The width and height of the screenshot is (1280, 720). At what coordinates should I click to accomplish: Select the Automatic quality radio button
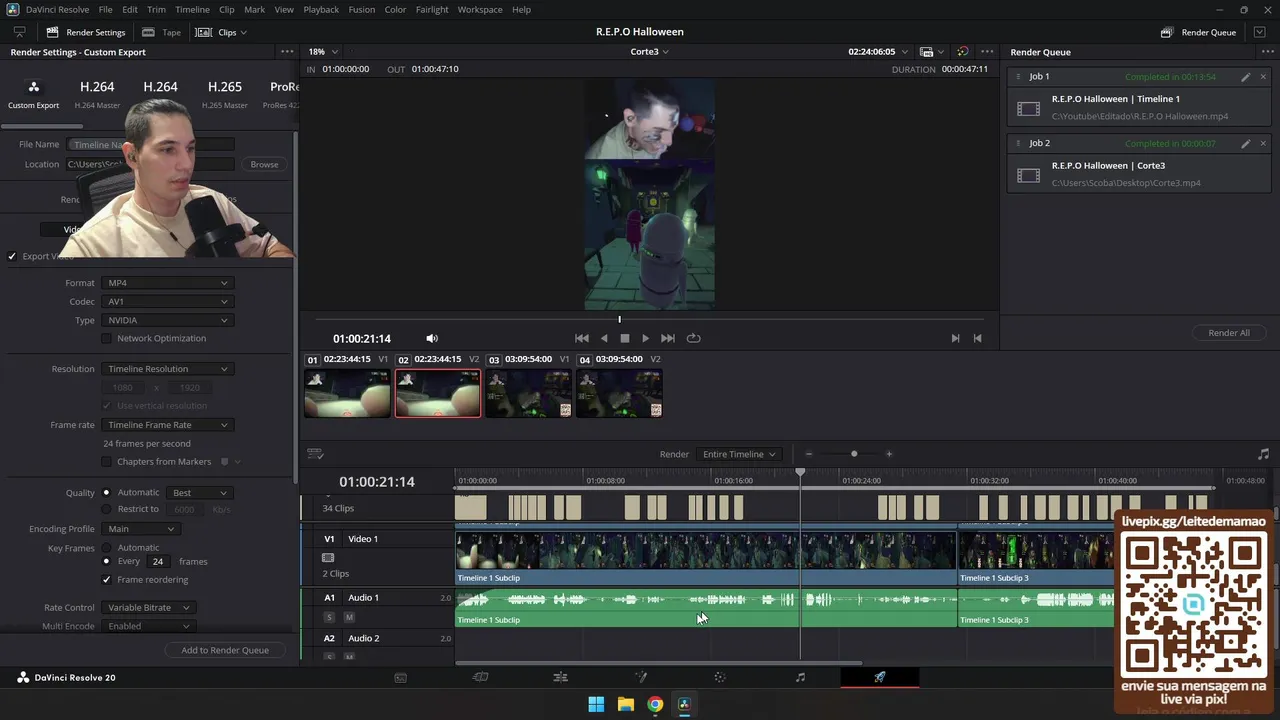(106, 493)
